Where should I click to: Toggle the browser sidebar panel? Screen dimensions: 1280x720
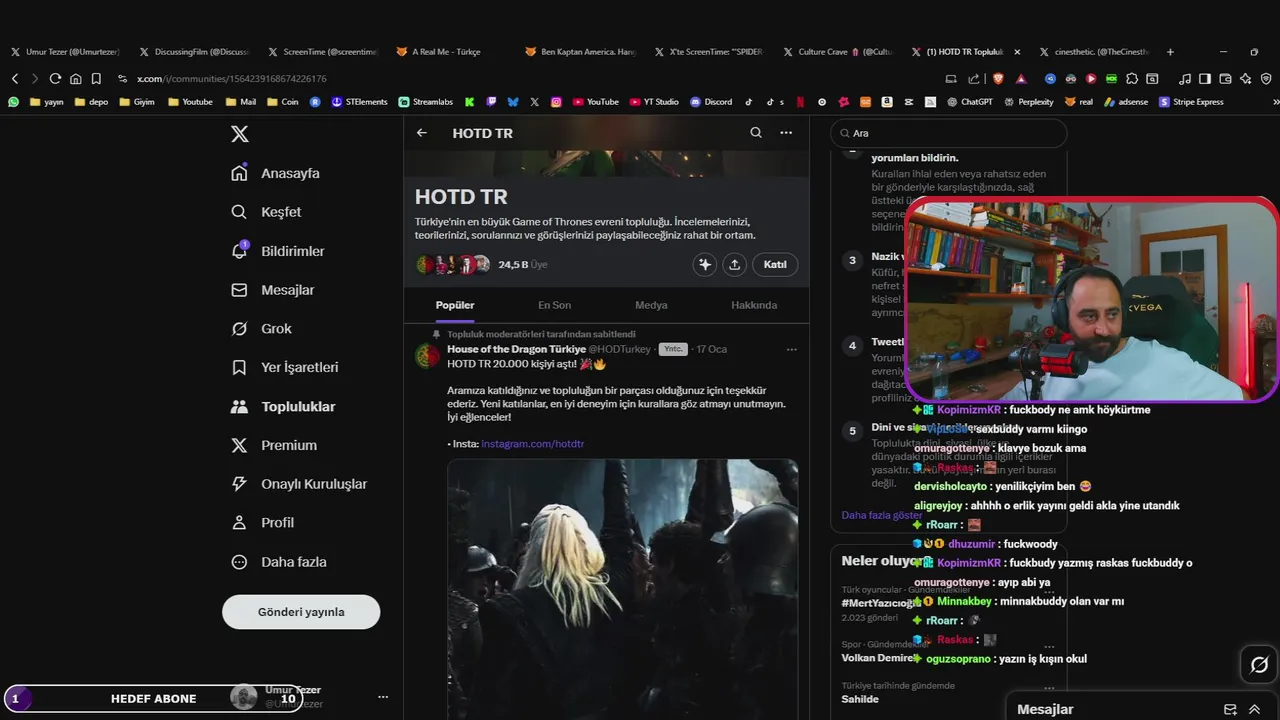click(x=1205, y=78)
